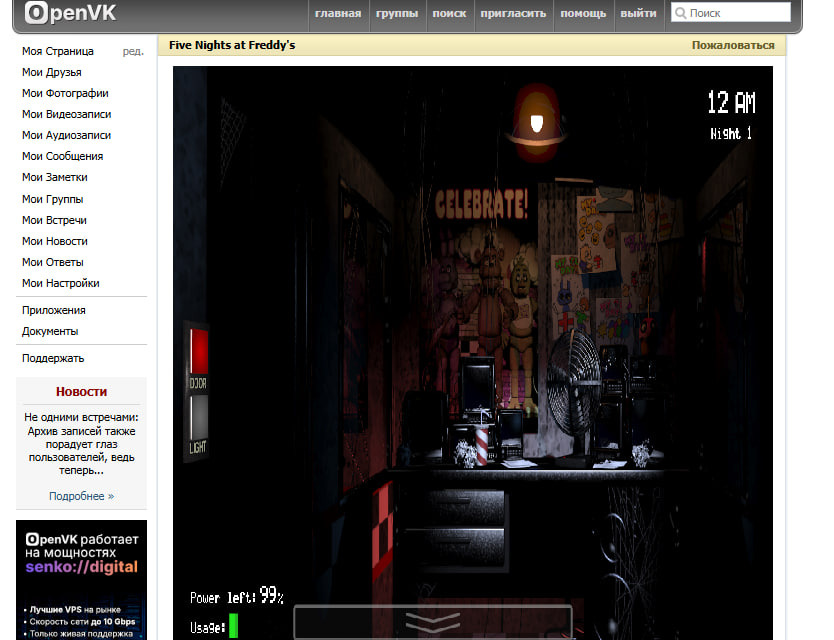Click the striped soda cup on desk
The width and height of the screenshot is (834, 640).
[x=481, y=444]
